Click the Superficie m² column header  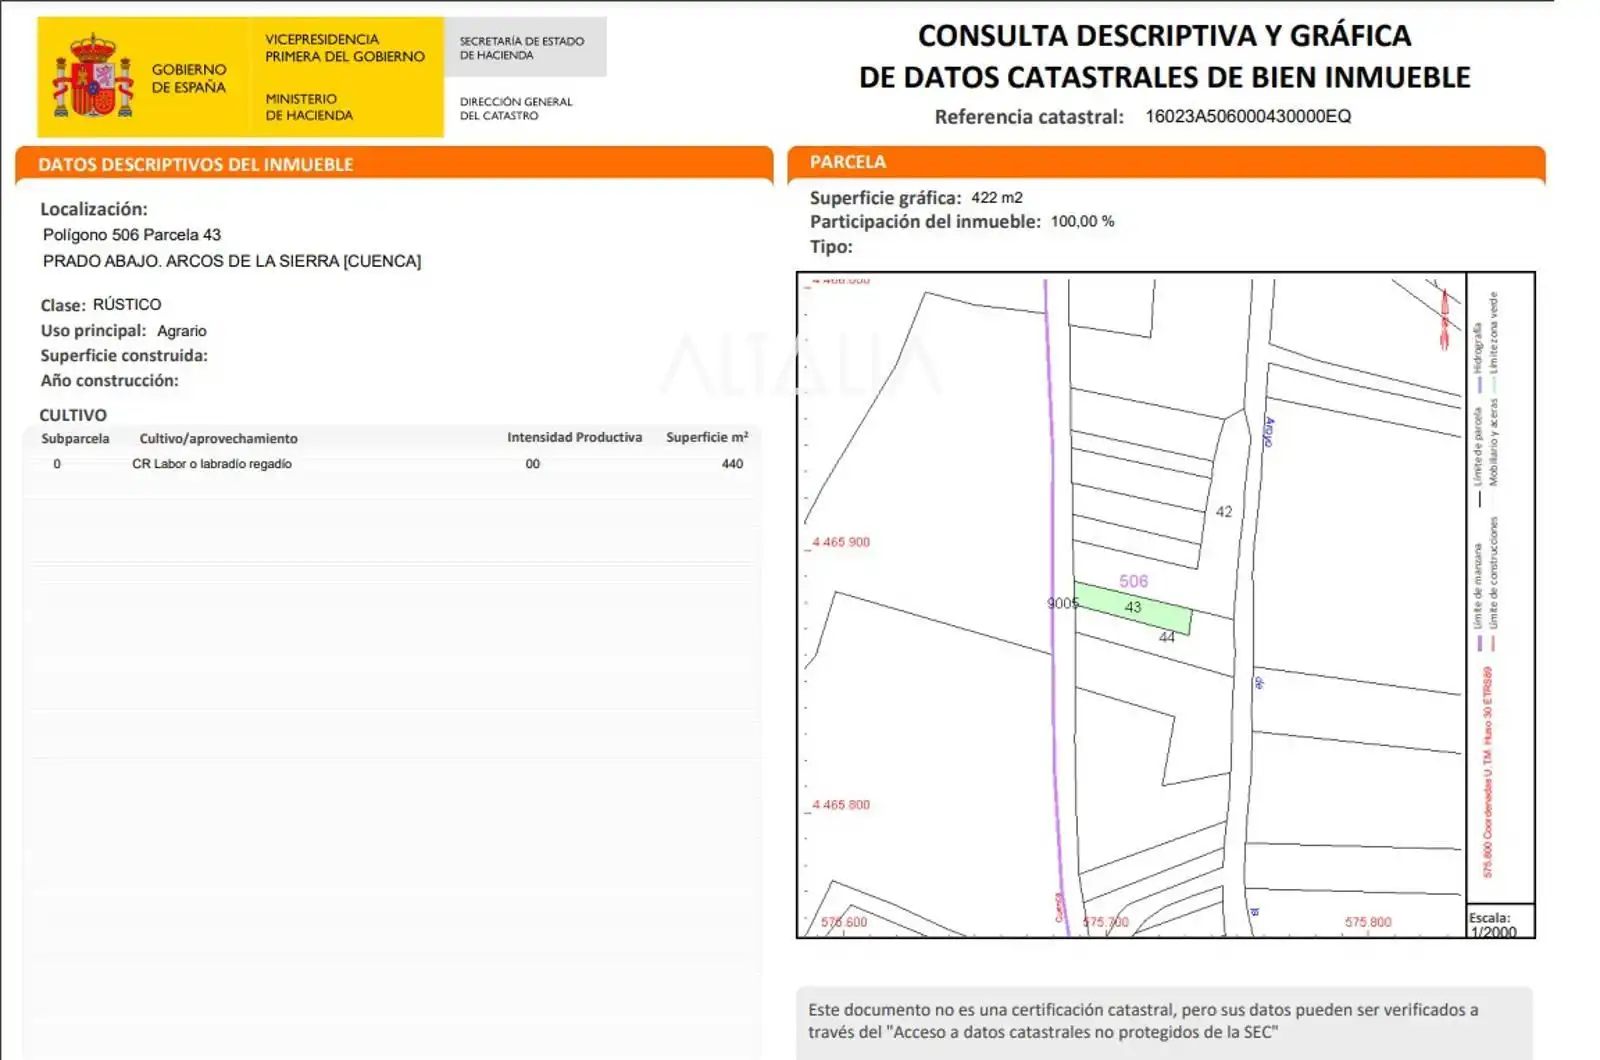707,437
